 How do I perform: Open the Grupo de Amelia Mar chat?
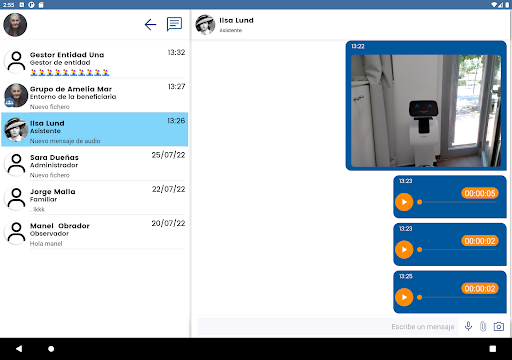pos(94,96)
